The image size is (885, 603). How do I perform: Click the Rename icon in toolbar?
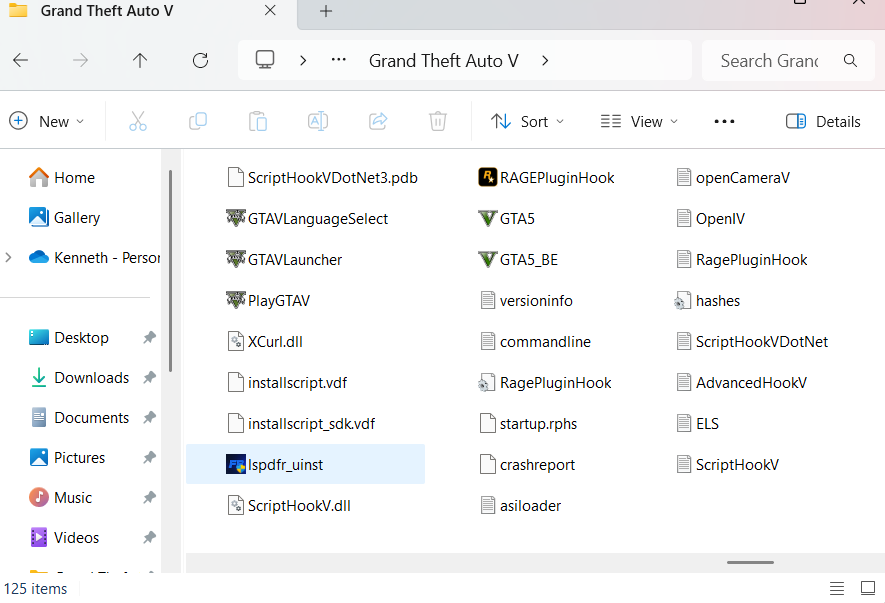tap(318, 121)
